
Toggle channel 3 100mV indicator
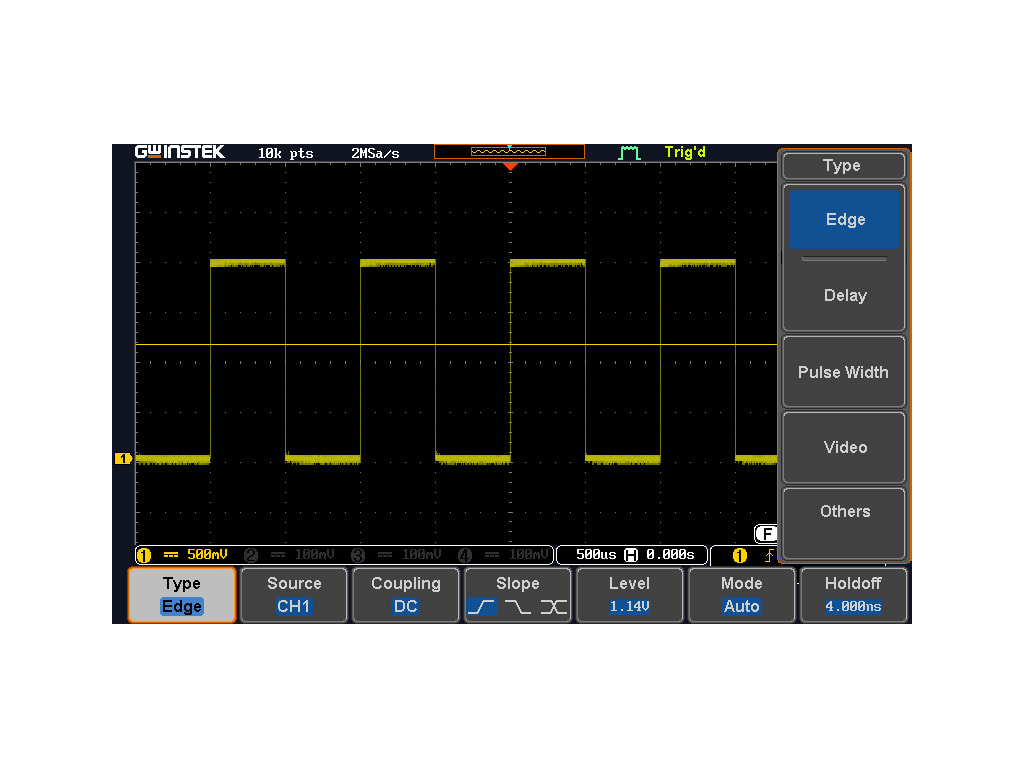[x=397, y=555]
